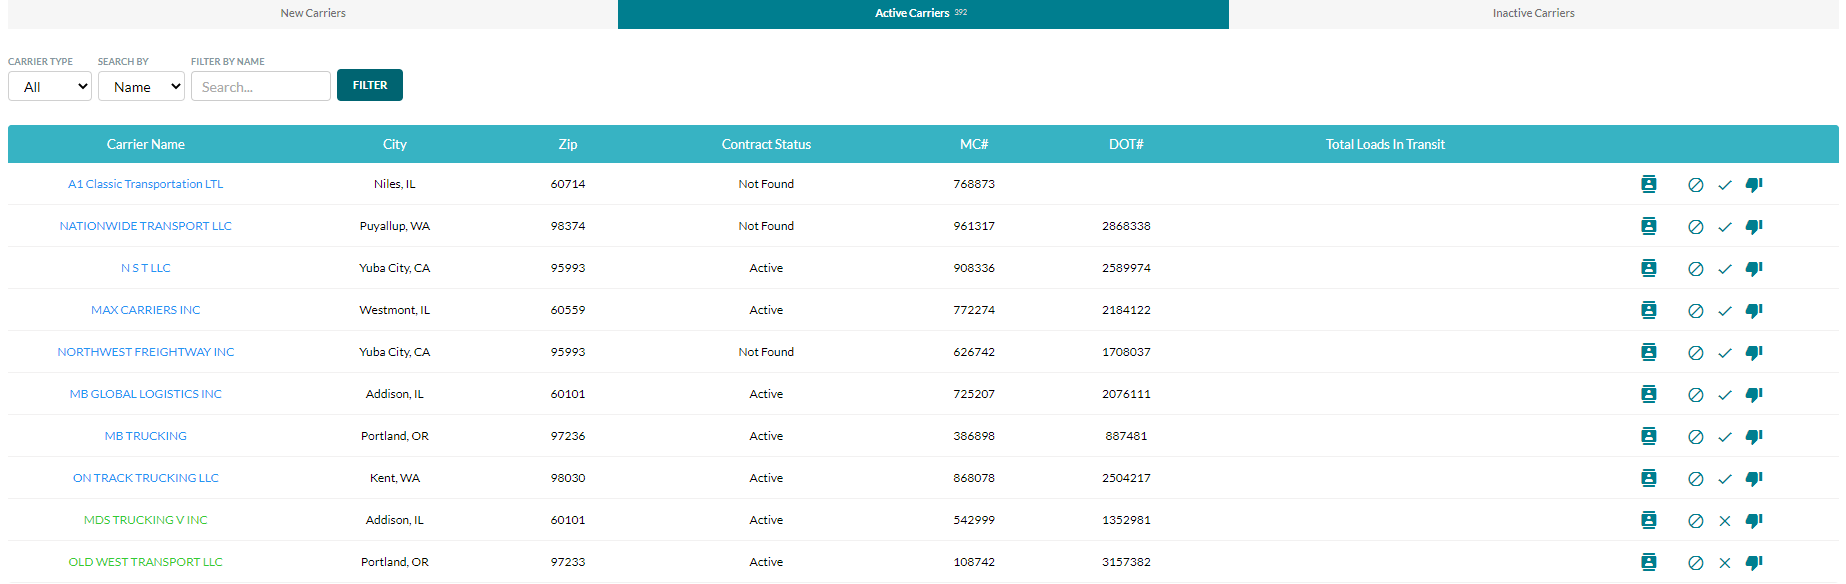Open MDS TRUCKING V INC carrier link
Viewport: 1846px width, 584px height.
pyautogui.click(x=146, y=520)
